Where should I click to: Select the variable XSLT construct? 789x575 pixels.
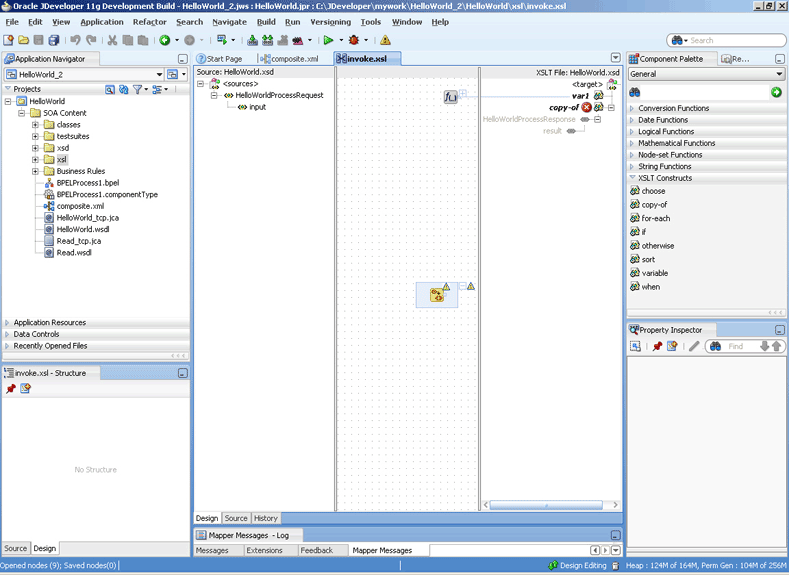[655, 273]
